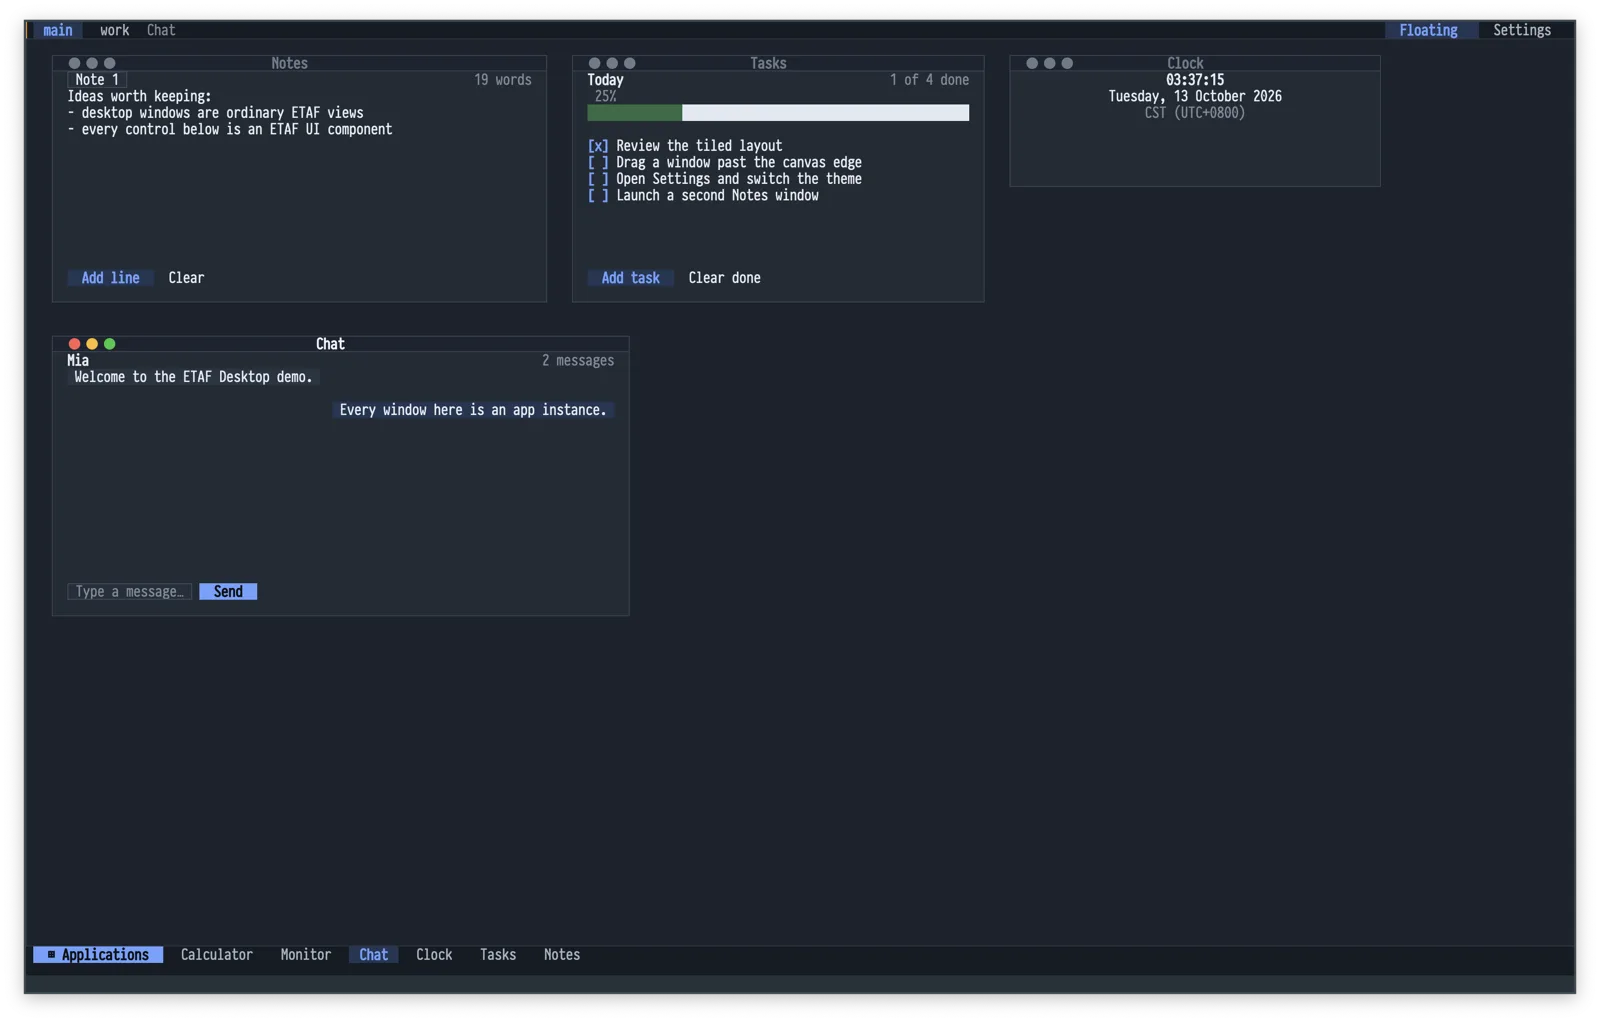Click 'Ideas worth keeping:' line in Notes
The image size is (1600, 1022).
click(x=139, y=97)
